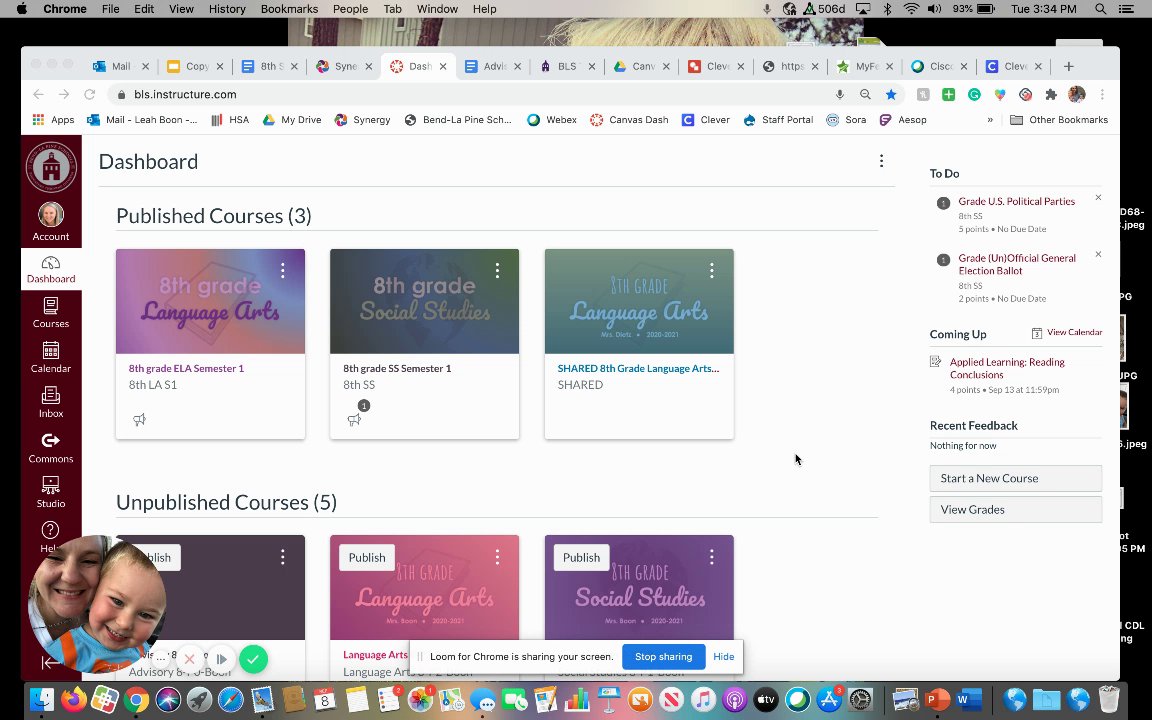Screen dimensions: 1152x720
Task: Click View Grades button
Action: (1015, 509)
